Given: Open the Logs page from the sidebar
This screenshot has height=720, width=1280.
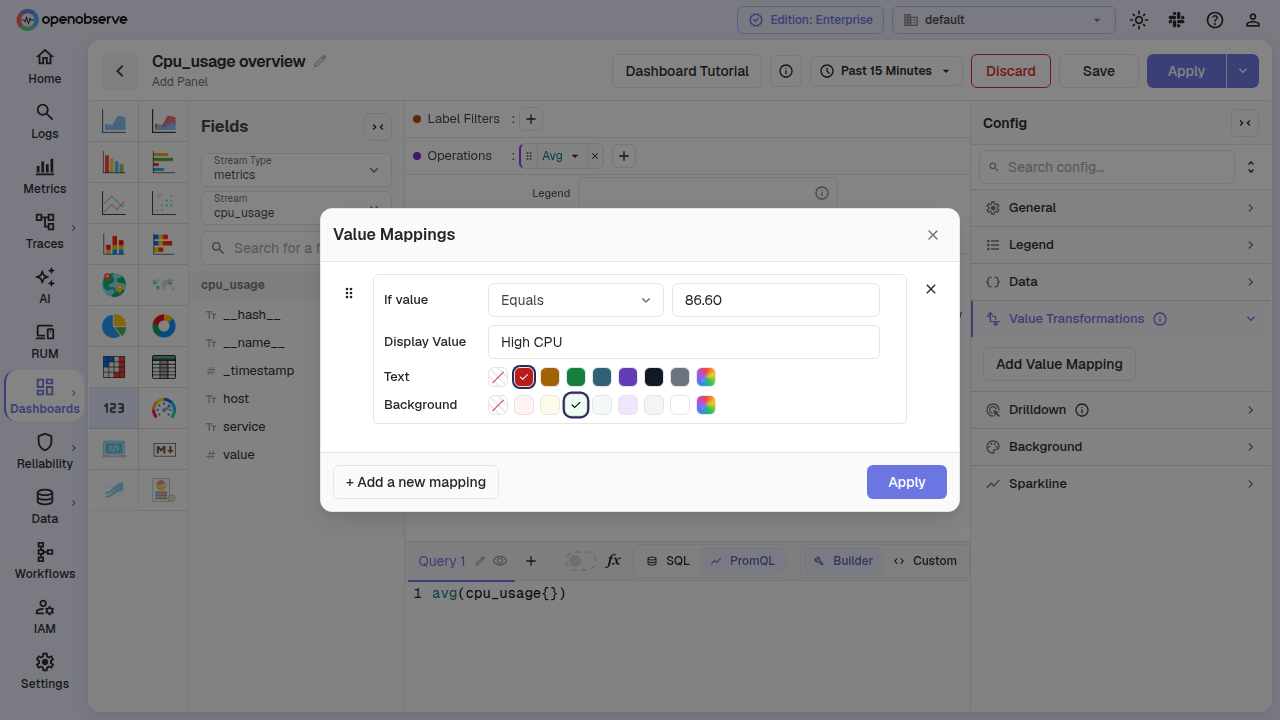Looking at the screenshot, I should (45, 121).
